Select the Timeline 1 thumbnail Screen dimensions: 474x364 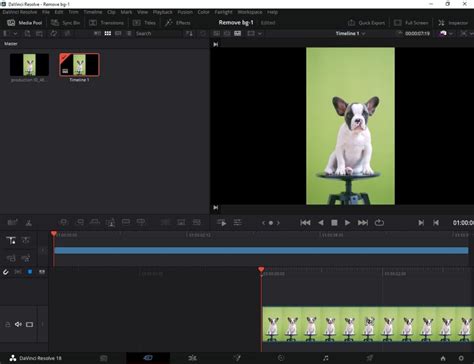(79, 65)
